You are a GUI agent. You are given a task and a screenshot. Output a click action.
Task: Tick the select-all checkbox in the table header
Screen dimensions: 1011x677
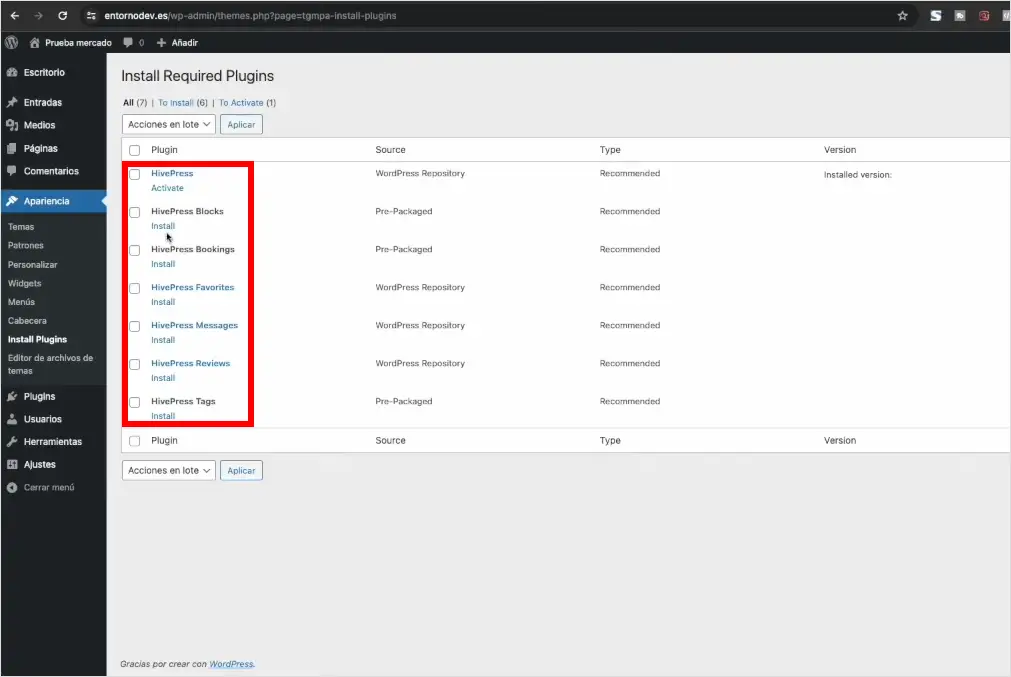134,150
